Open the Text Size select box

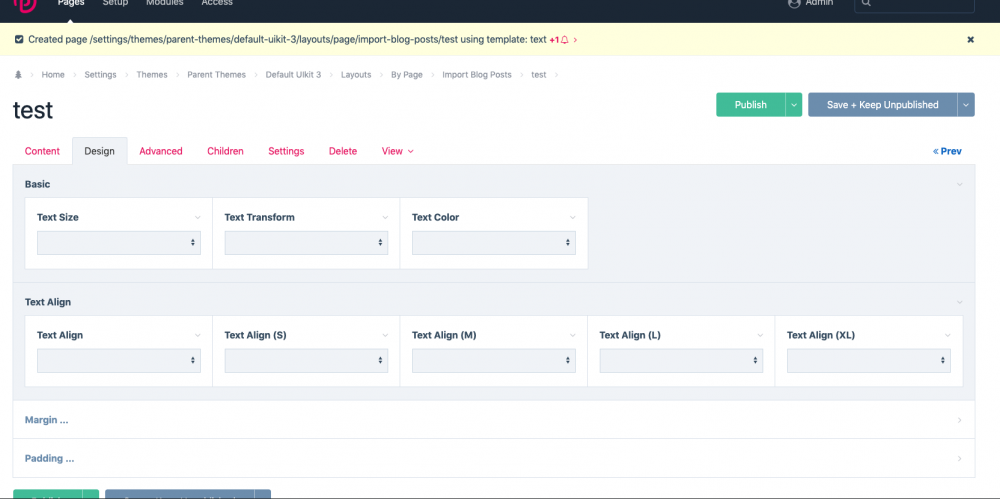pyautogui.click(x=119, y=242)
